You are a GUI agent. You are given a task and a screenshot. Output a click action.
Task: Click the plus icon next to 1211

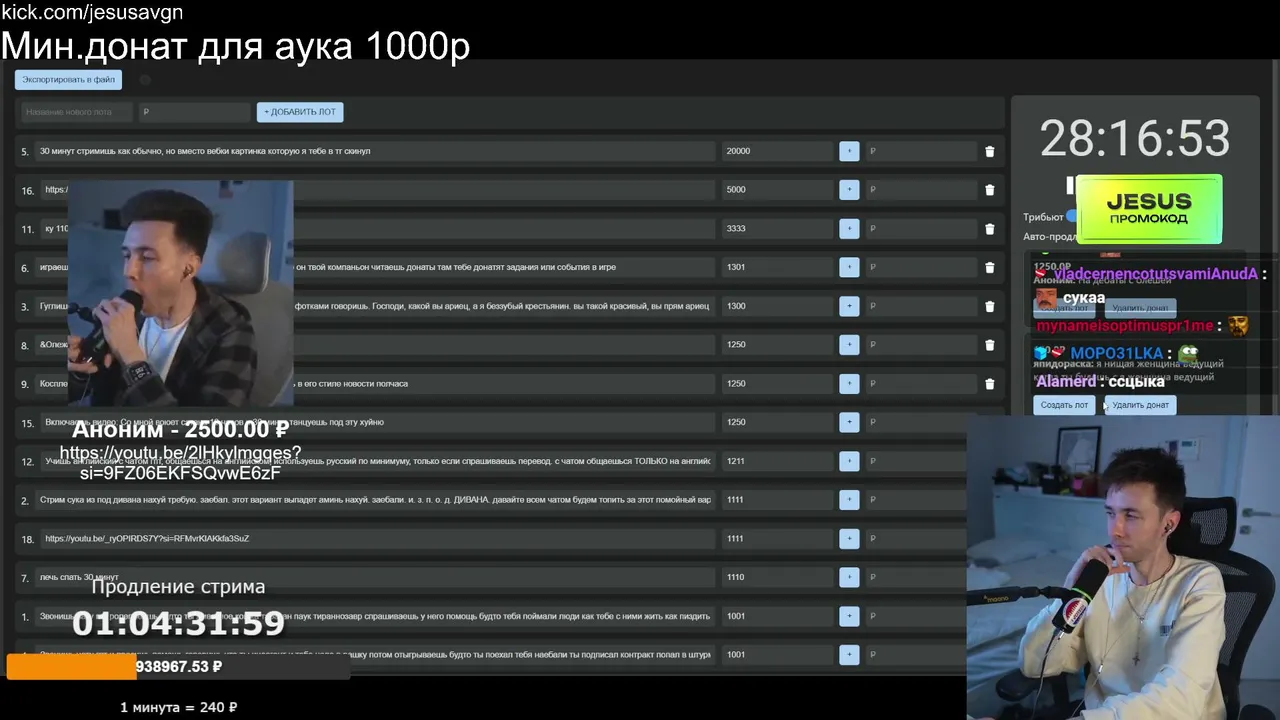849,461
